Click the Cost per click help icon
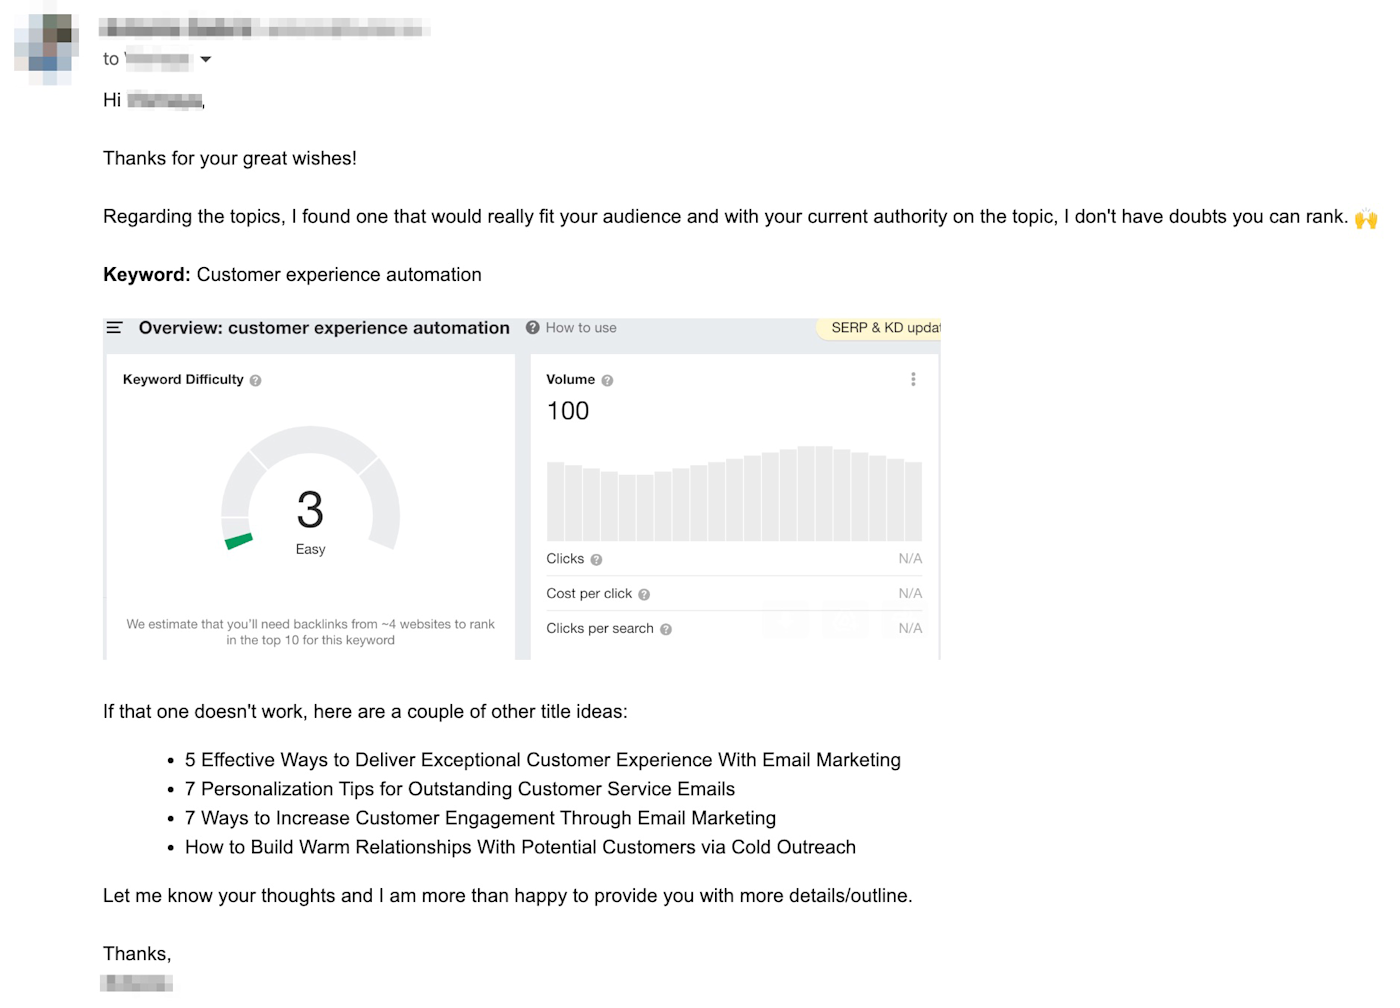Image resolution: width=1400 pixels, height=1008 pixels. [644, 595]
